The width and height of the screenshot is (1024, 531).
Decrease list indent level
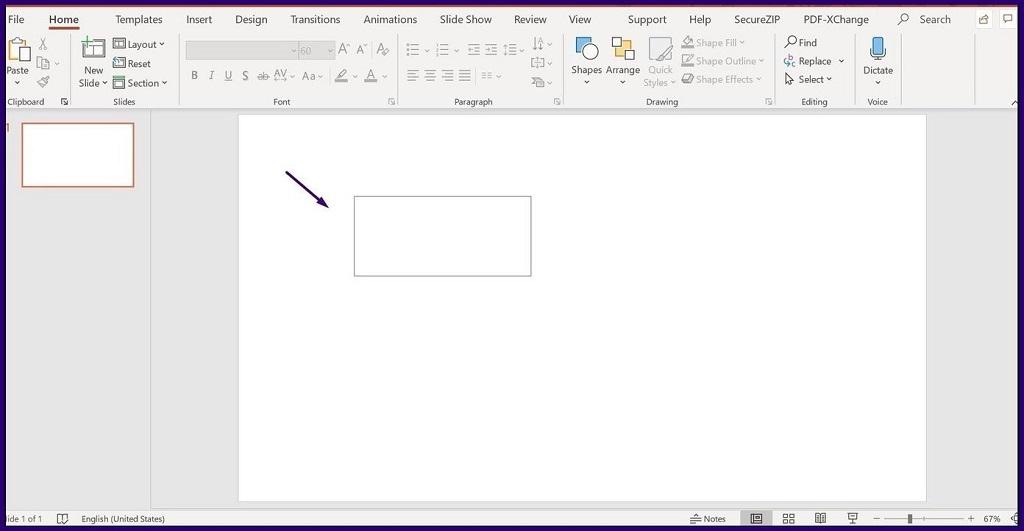(x=474, y=50)
